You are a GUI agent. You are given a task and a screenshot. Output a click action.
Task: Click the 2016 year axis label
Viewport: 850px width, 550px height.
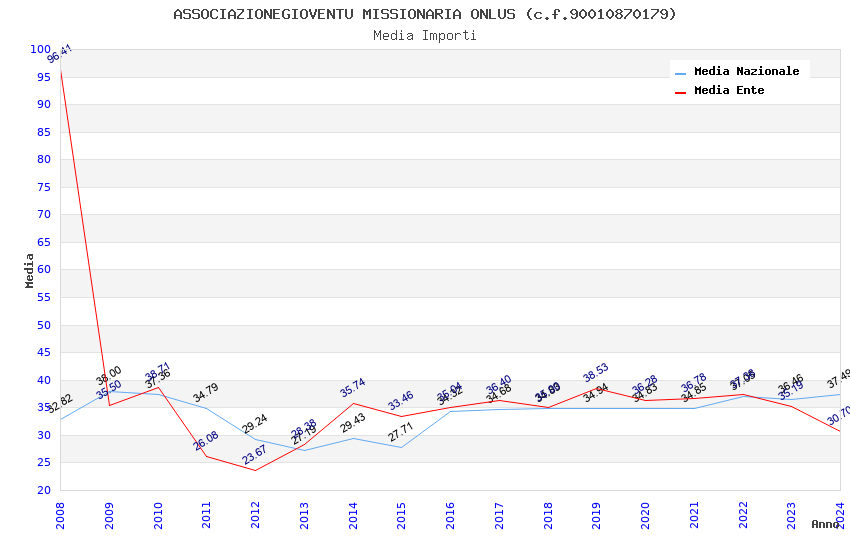[x=450, y=515]
